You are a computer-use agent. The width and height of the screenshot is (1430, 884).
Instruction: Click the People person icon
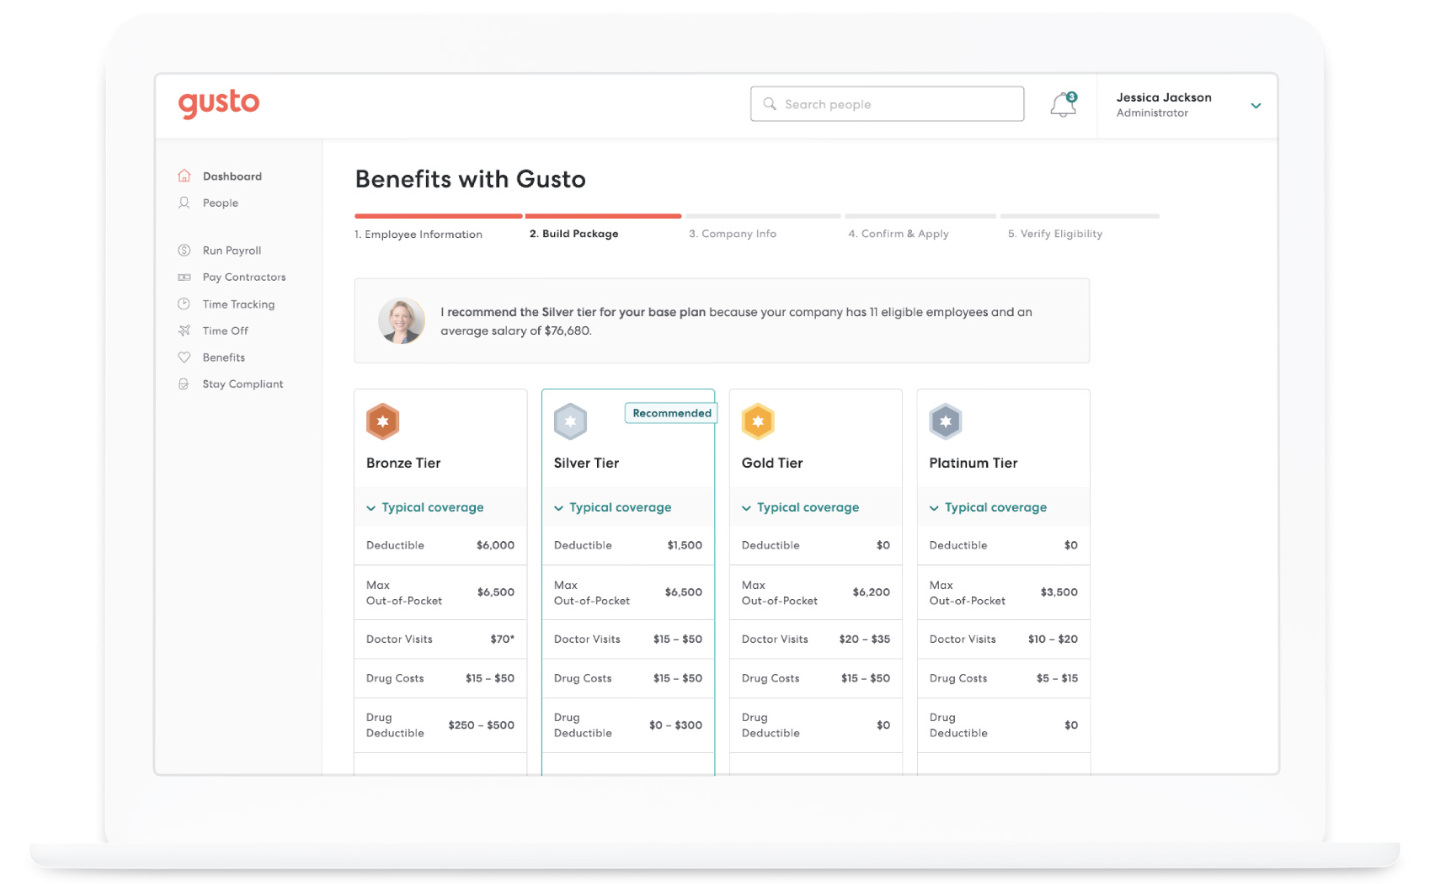184,203
